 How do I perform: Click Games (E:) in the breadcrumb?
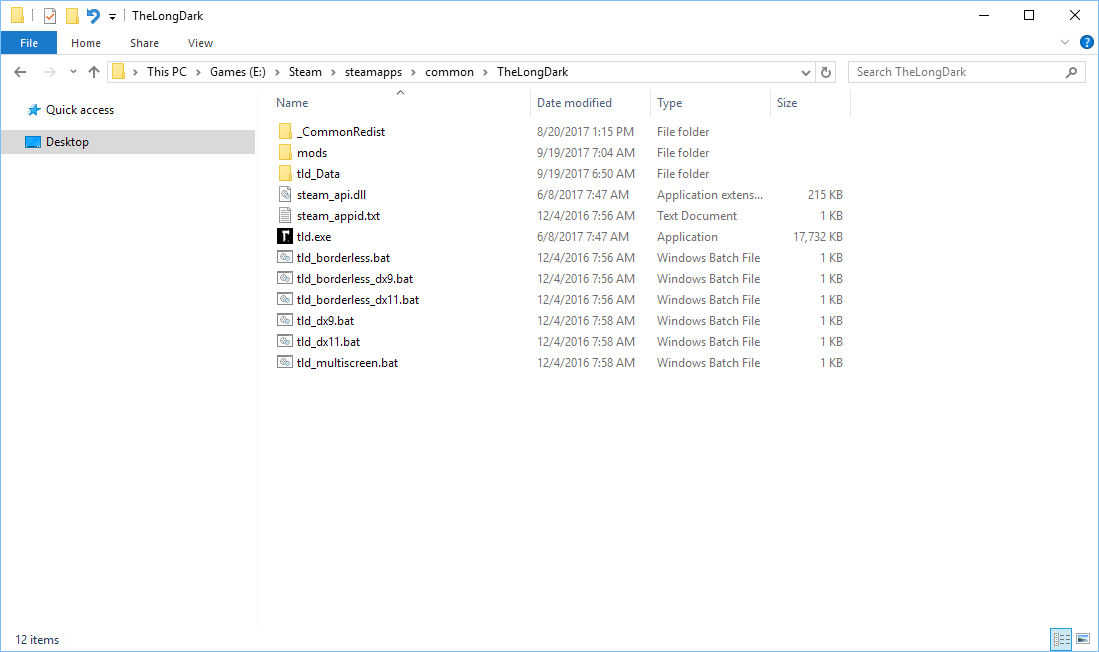[238, 72]
